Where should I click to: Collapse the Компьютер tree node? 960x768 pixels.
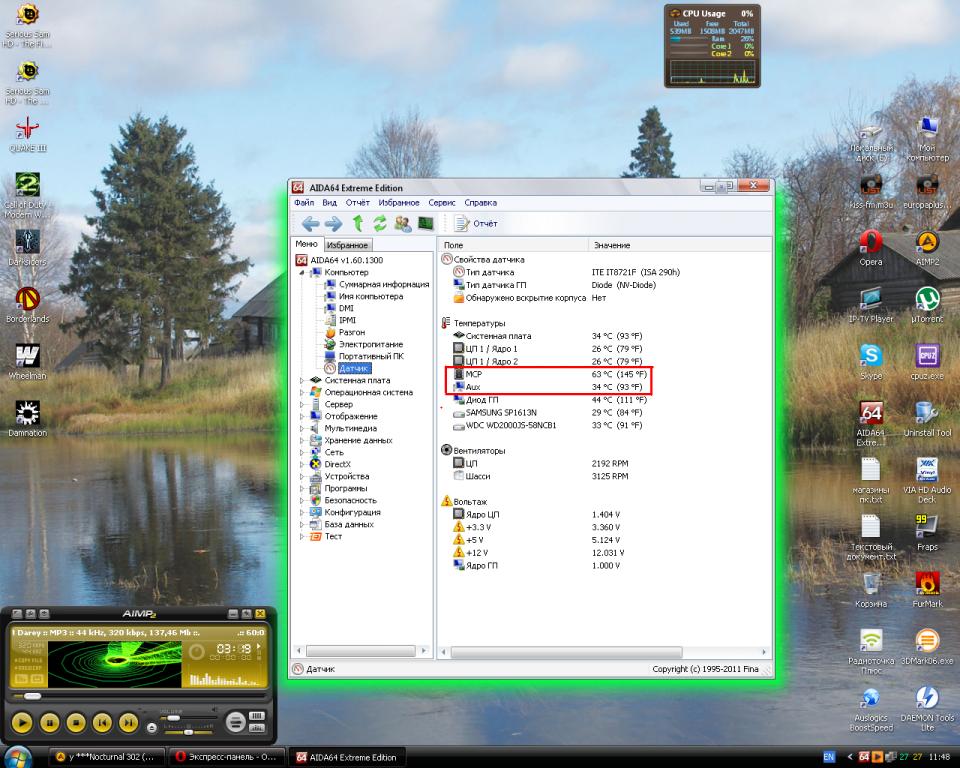coord(302,273)
